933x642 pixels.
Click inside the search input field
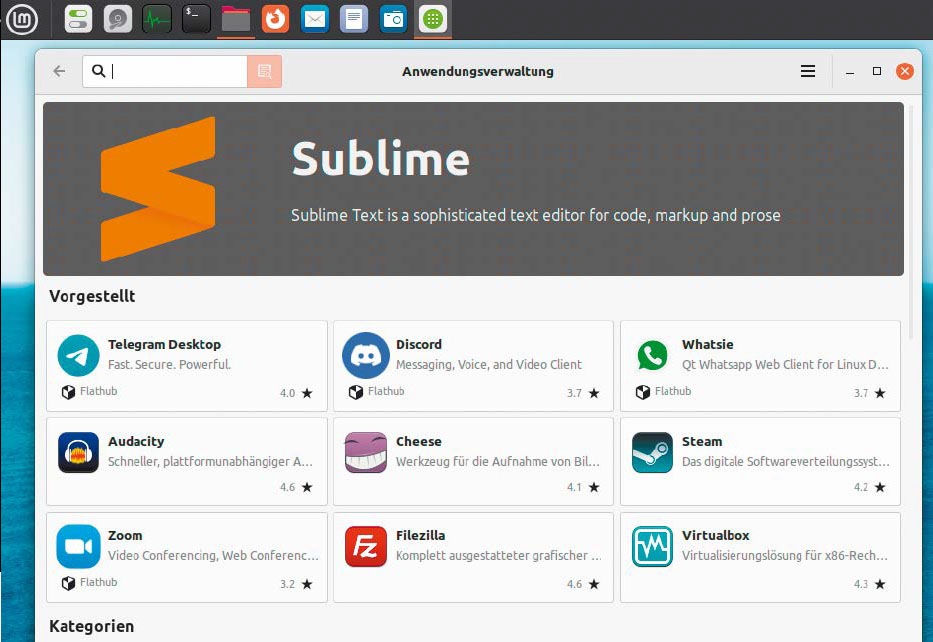165,71
